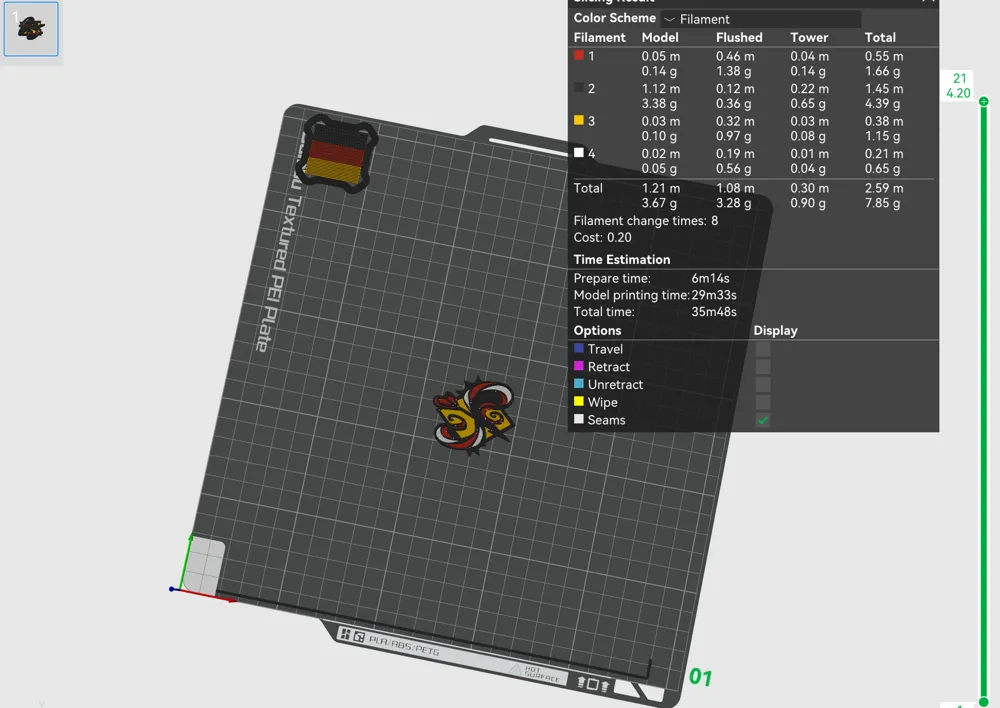Click the 'Cost: 0.20' text
The height and width of the screenshot is (708, 1000).
tap(603, 237)
